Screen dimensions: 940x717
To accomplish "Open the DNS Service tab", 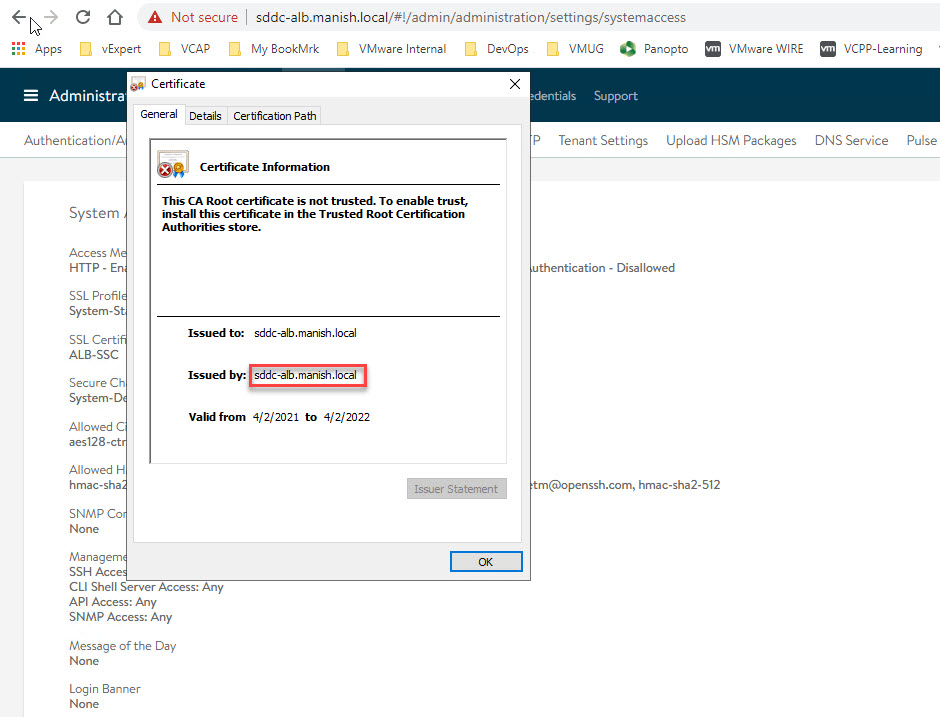I will click(851, 140).
